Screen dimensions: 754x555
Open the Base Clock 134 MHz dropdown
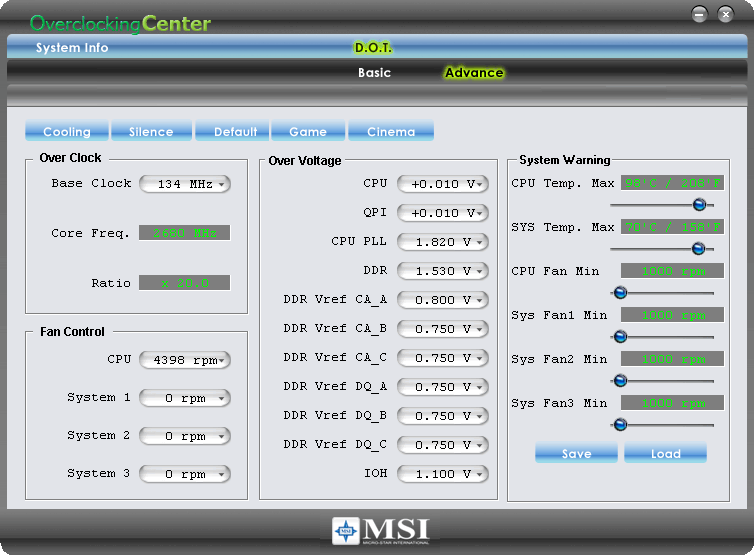tap(185, 184)
